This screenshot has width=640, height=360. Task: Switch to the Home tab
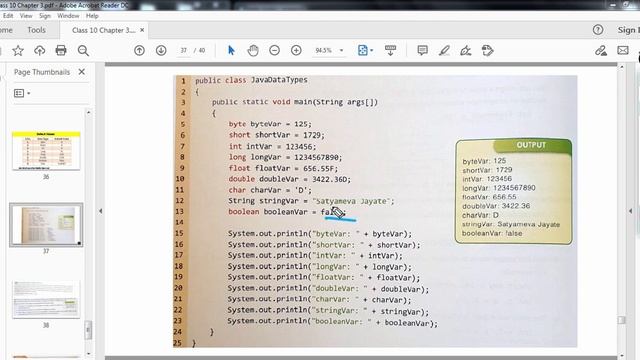[6, 30]
